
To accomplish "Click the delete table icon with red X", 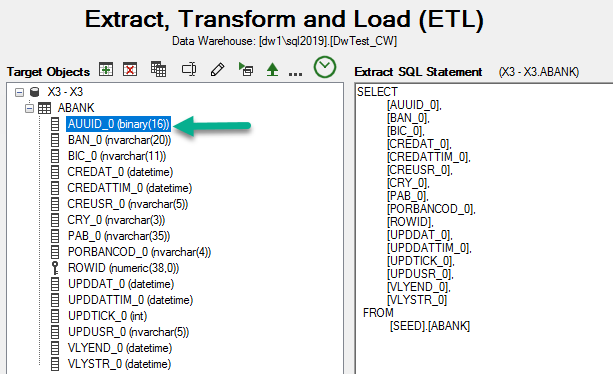I will 130,70.
